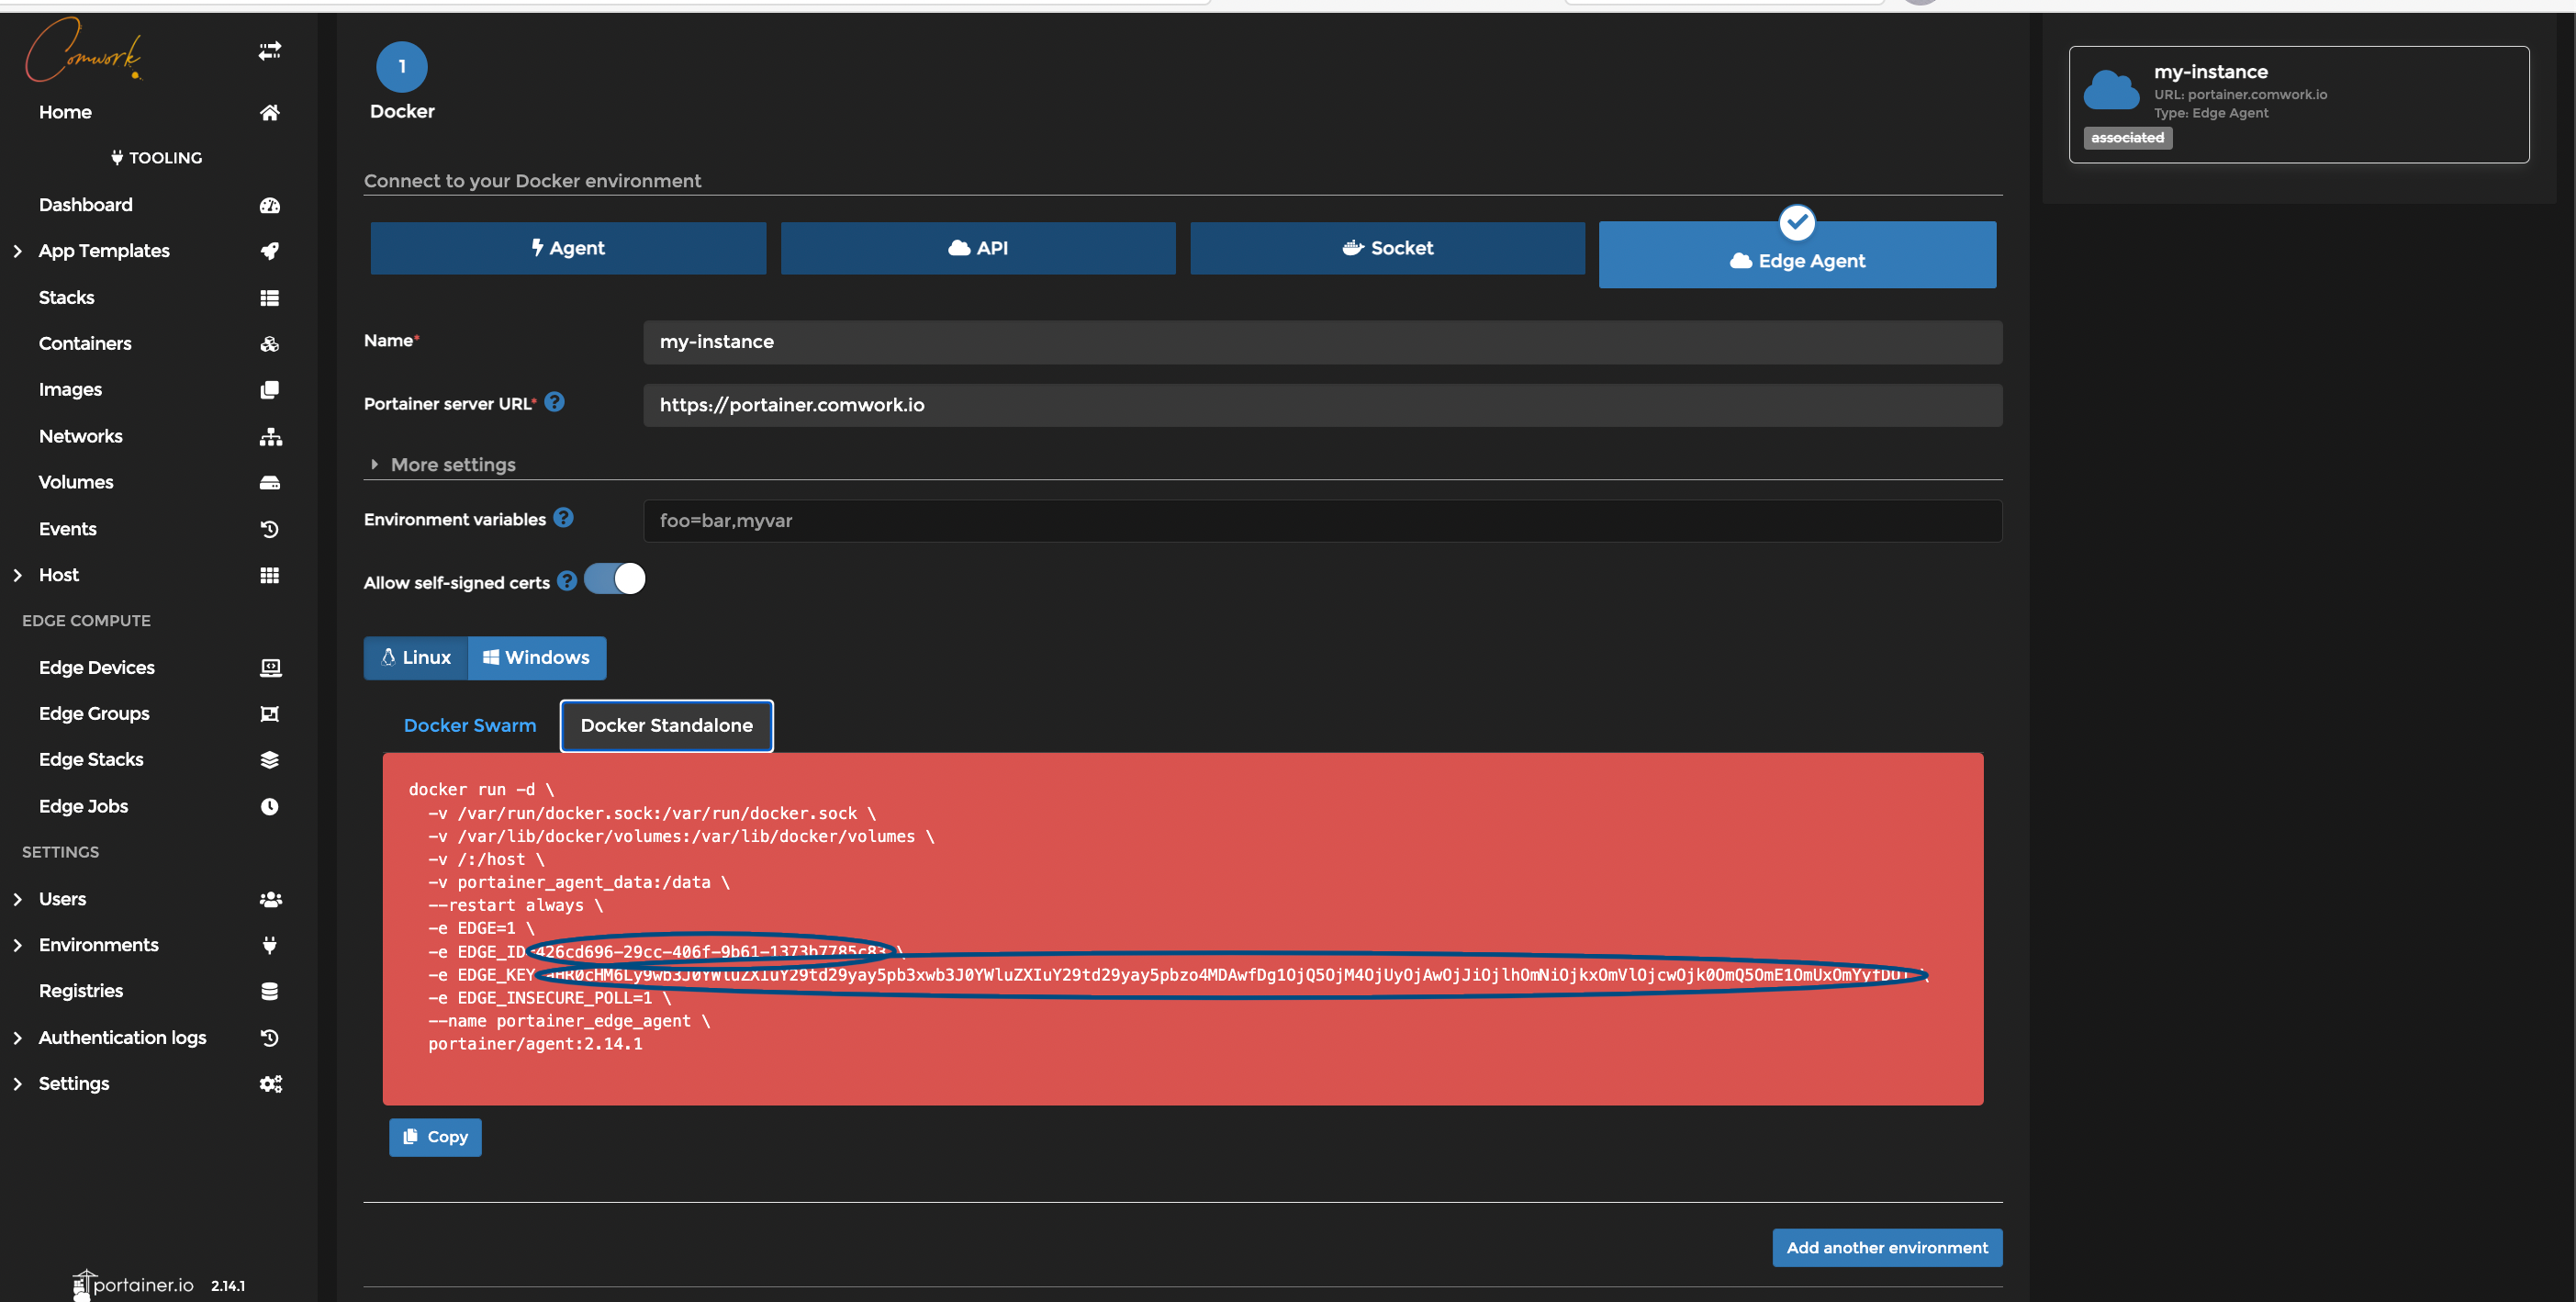Click the Portainer server URL help icon
This screenshot has width=2576, height=1302.
pos(554,402)
